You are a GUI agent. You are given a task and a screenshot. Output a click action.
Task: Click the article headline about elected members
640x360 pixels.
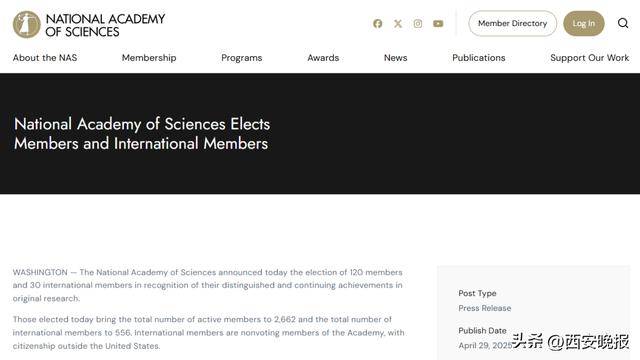tap(142, 133)
